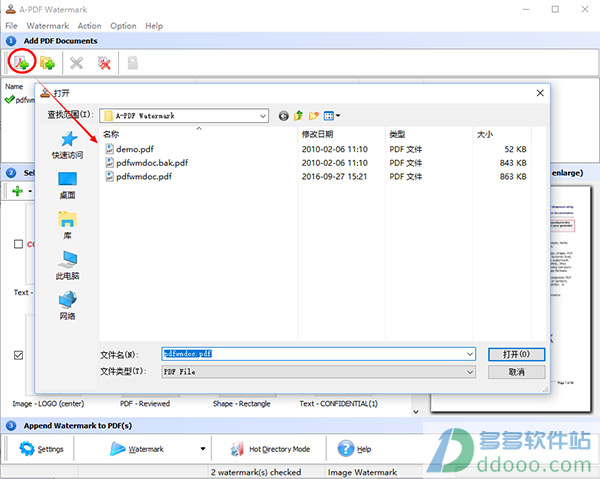The image size is (600, 479).
Task: Open the Action menu
Action: point(89,26)
